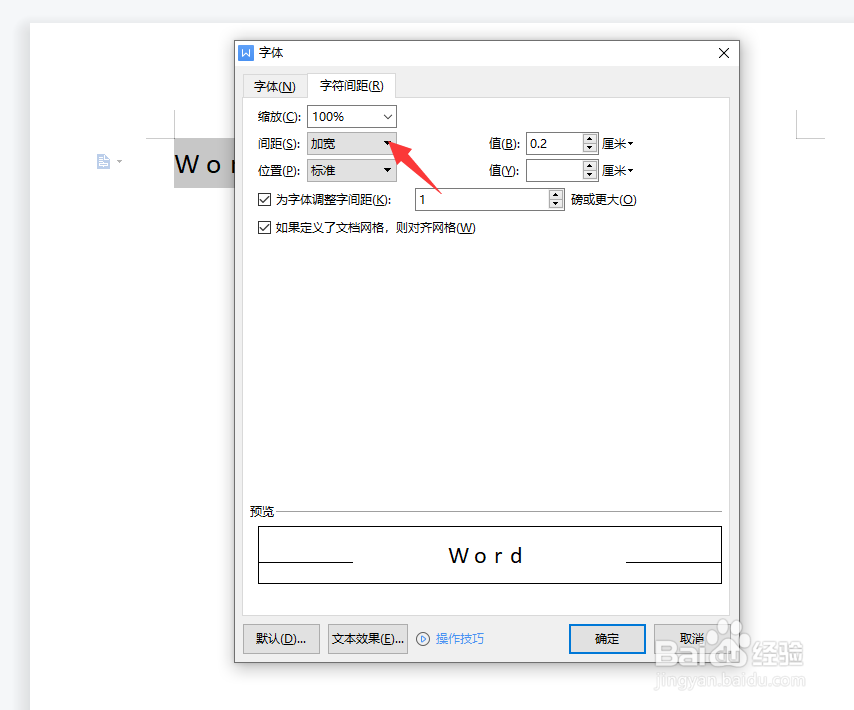
Task: Open the 厘米 unit dropdown beside 值(Y)
Action: 618,170
